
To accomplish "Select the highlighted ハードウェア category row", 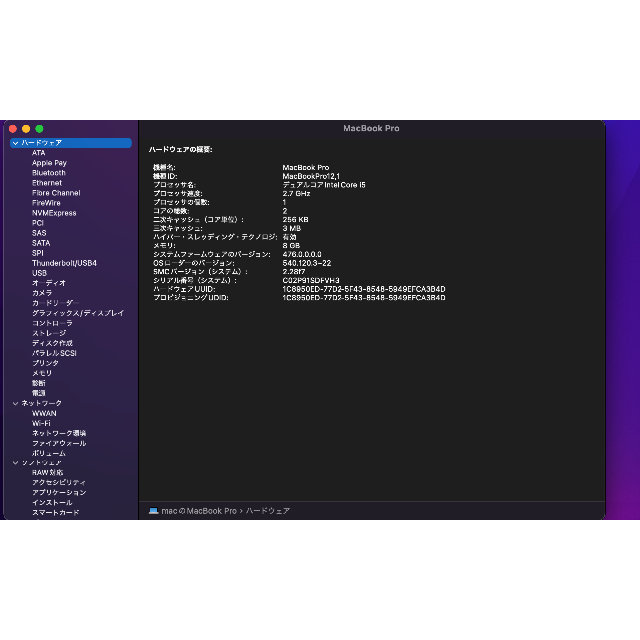I will tap(71, 143).
